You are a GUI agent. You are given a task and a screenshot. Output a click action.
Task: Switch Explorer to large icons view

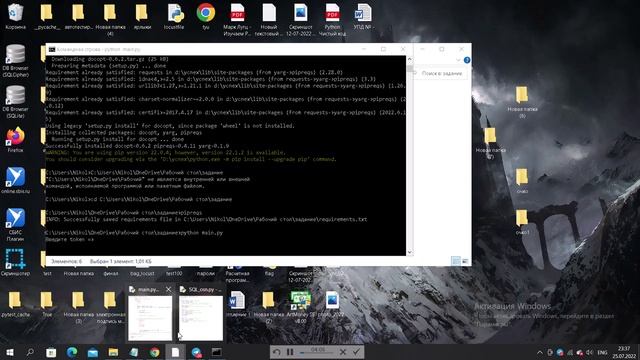point(465,261)
